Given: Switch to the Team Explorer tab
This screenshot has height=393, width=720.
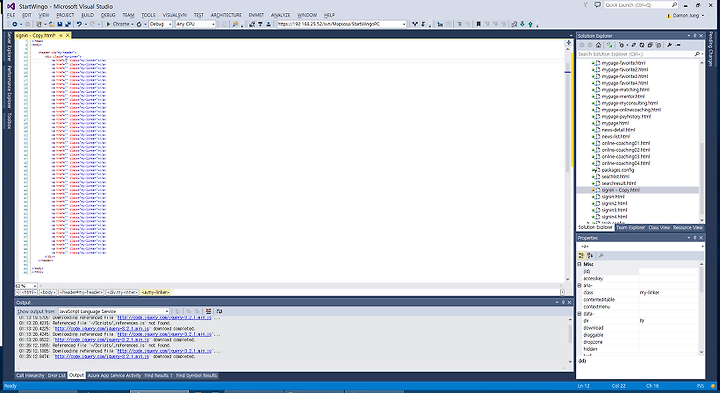Looking at the screenshot, I should point(630,228).
